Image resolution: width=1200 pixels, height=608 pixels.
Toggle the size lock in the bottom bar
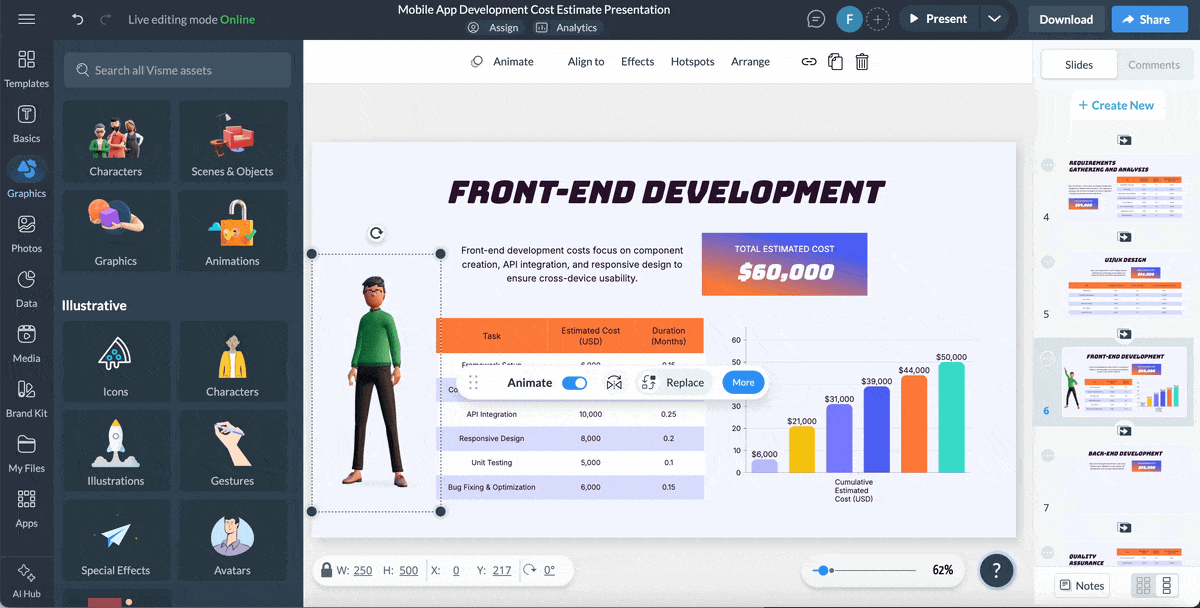[327, 570]
